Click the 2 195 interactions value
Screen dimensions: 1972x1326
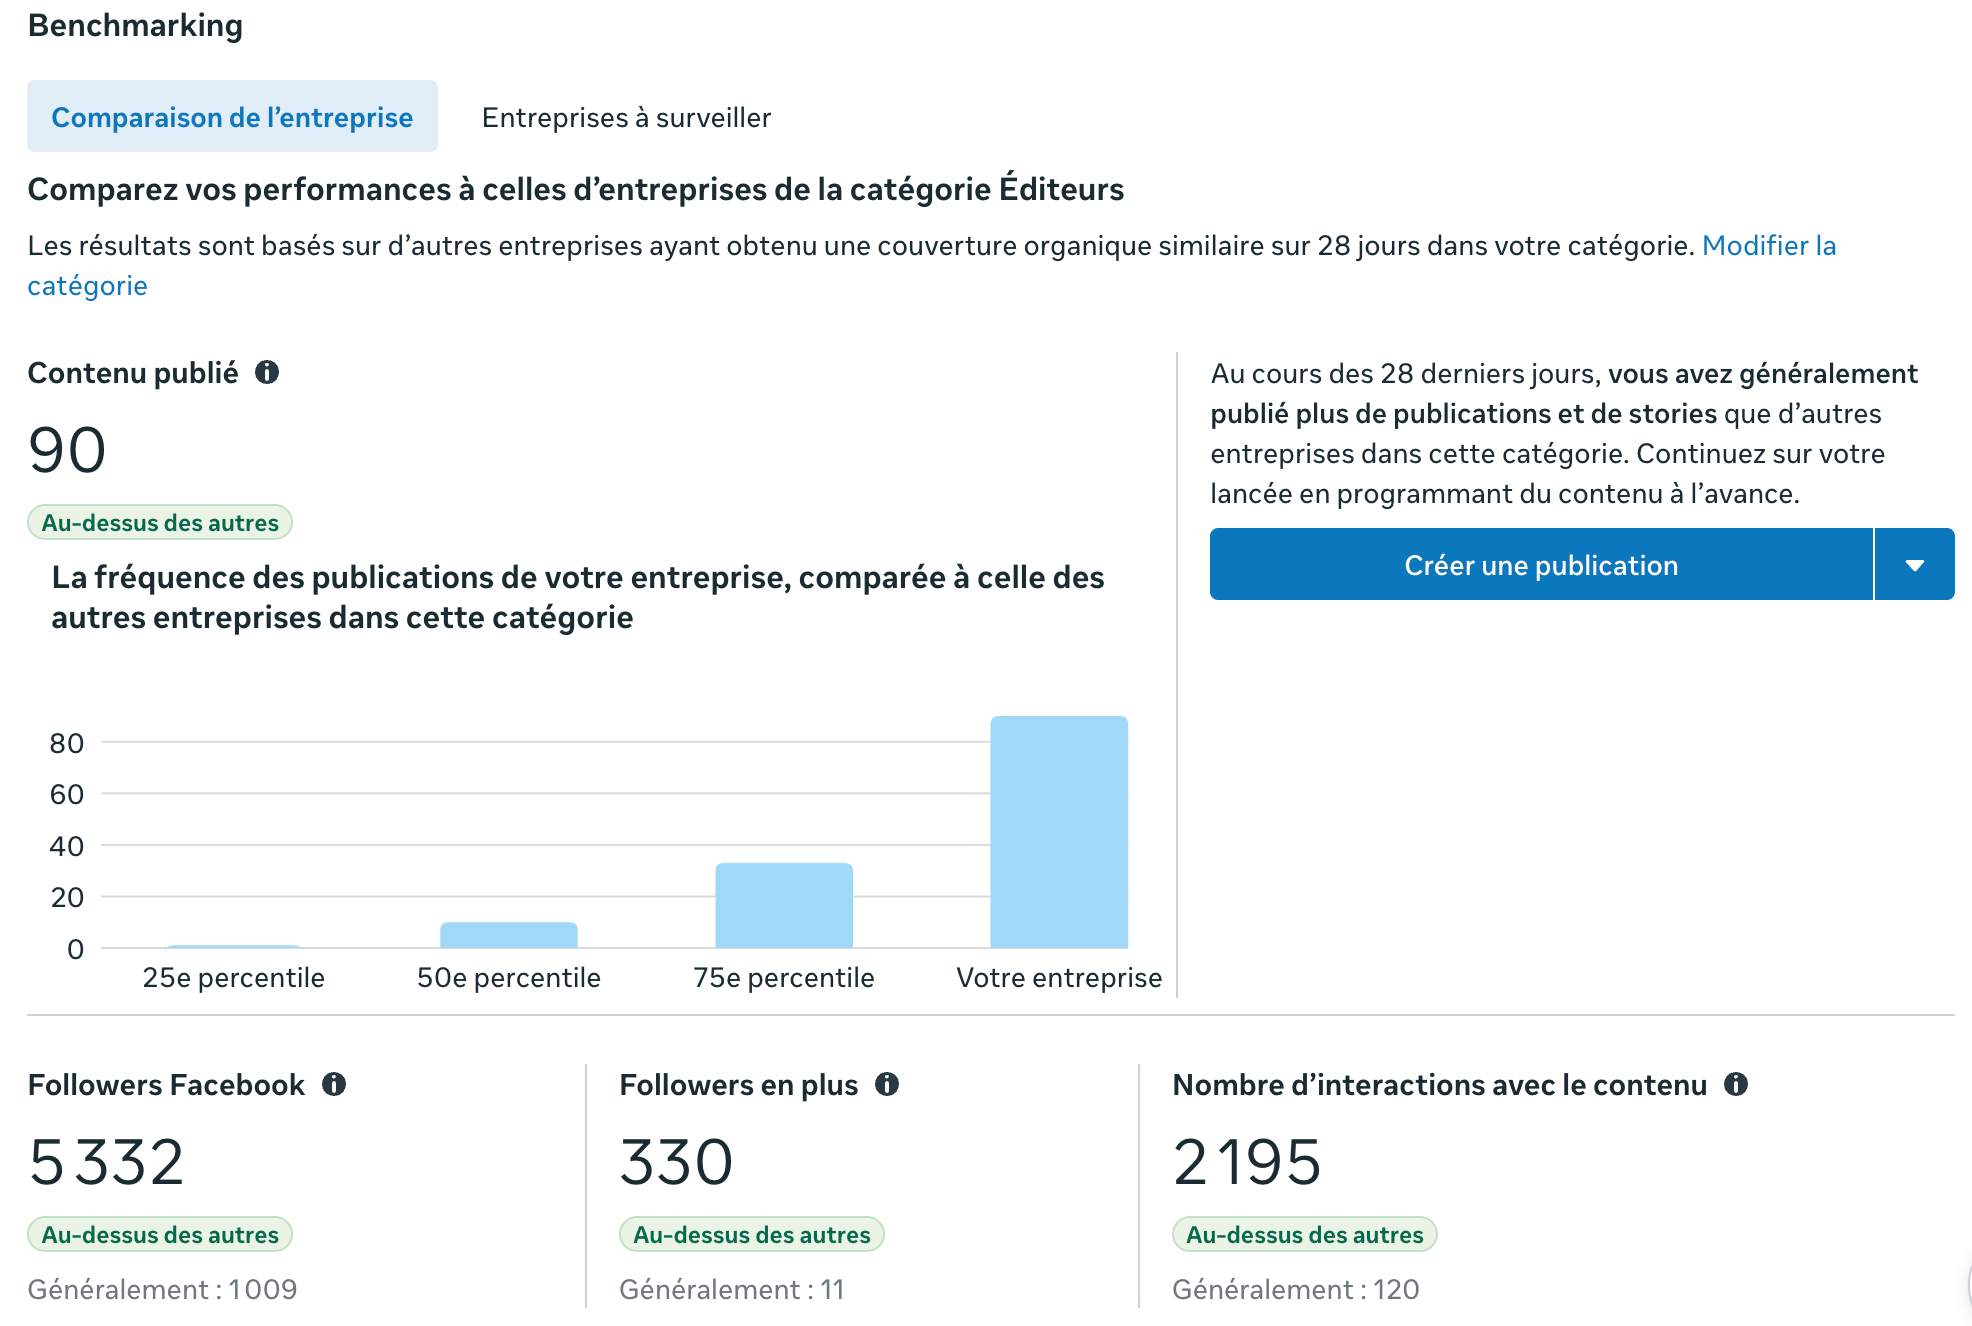tap(1247, 1162)
